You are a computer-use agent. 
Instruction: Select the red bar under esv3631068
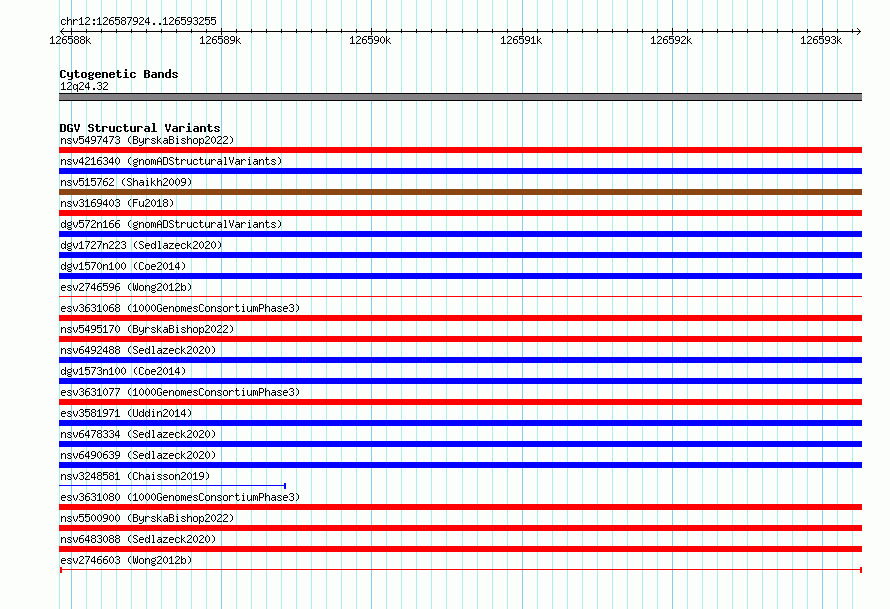tap(460, 318)
